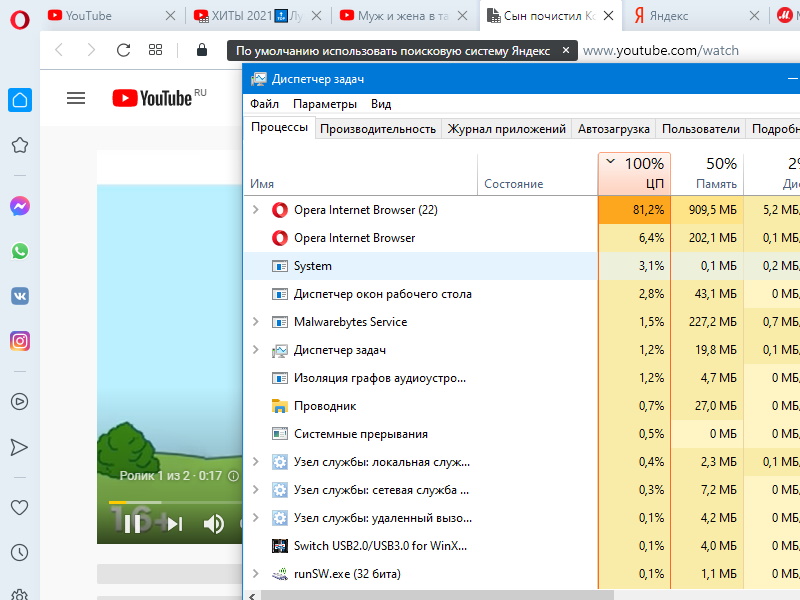Select the System process row
The width and height of the screenshot is (800, 600).
(521, 266)
